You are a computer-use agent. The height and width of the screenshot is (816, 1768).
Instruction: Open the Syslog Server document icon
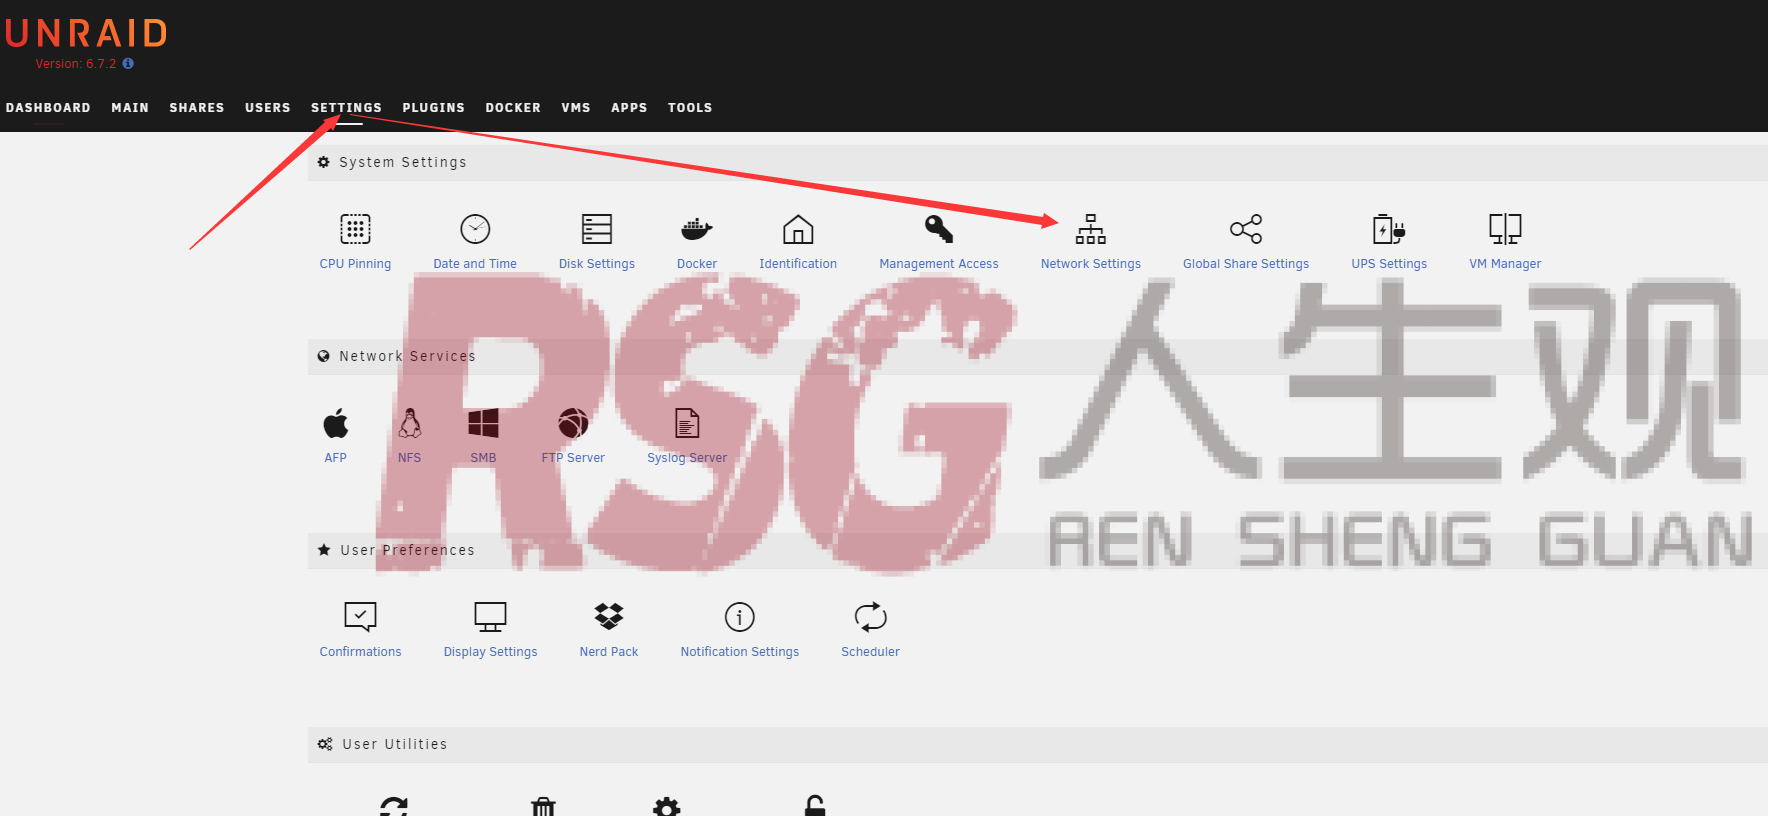tap(687, 423)
